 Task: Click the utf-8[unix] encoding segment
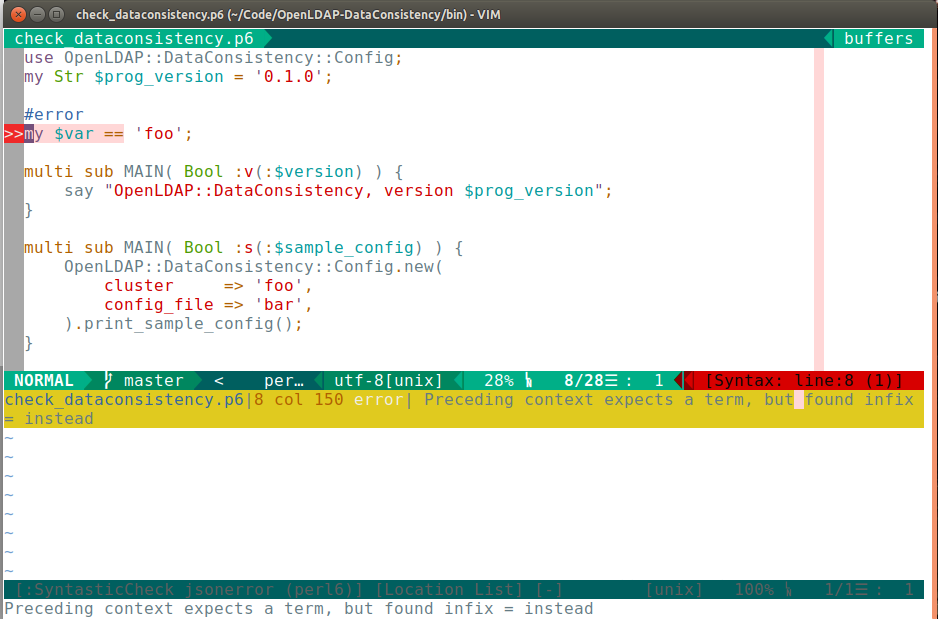pos(388,381)
